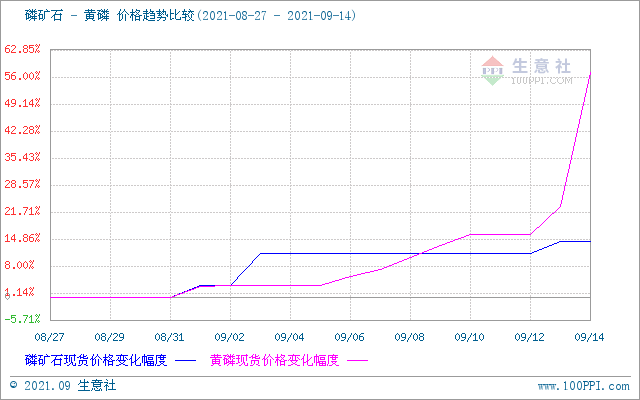Click the blue legend line sample
Image resolution: width=640 pixels, height=400 pixels.
(185, 361)
